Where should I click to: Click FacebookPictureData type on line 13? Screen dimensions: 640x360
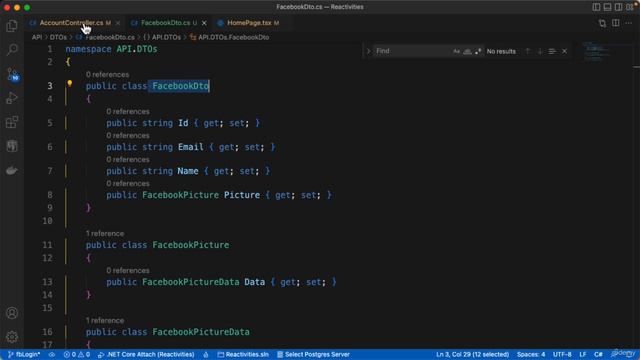pos(191,282)
